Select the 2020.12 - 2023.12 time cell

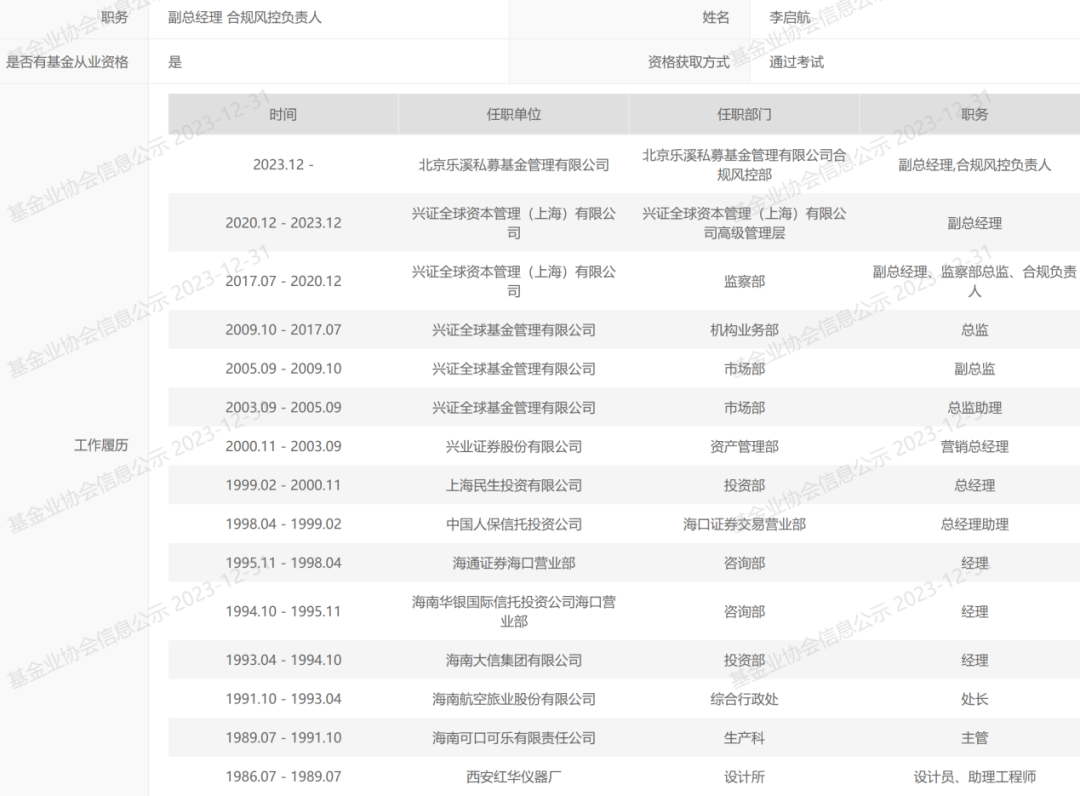tap(283, 223)
